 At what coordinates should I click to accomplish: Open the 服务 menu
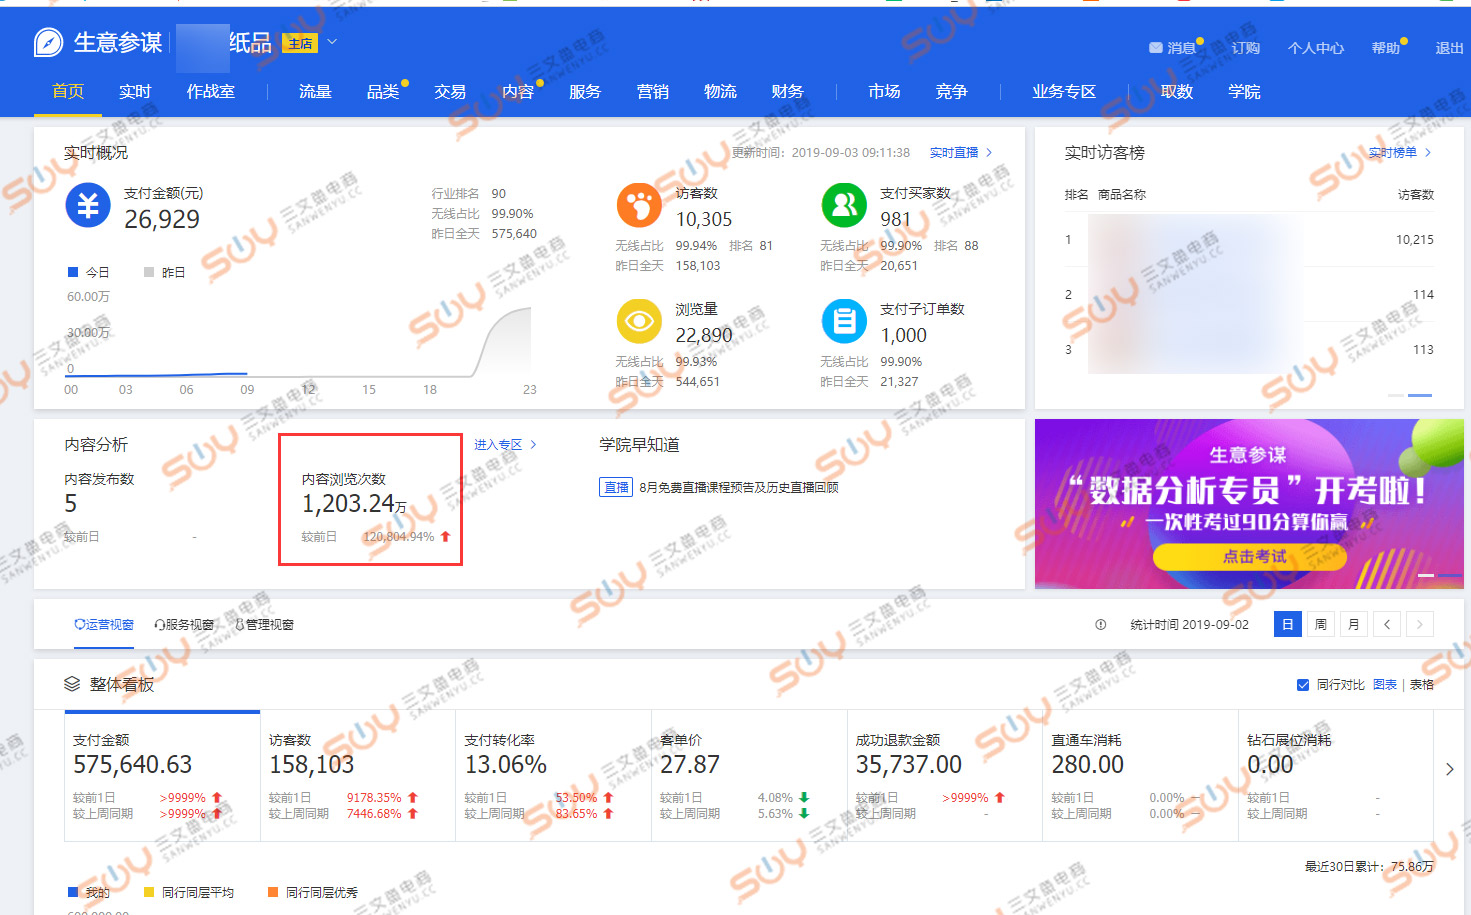click(x=585, y=91)
